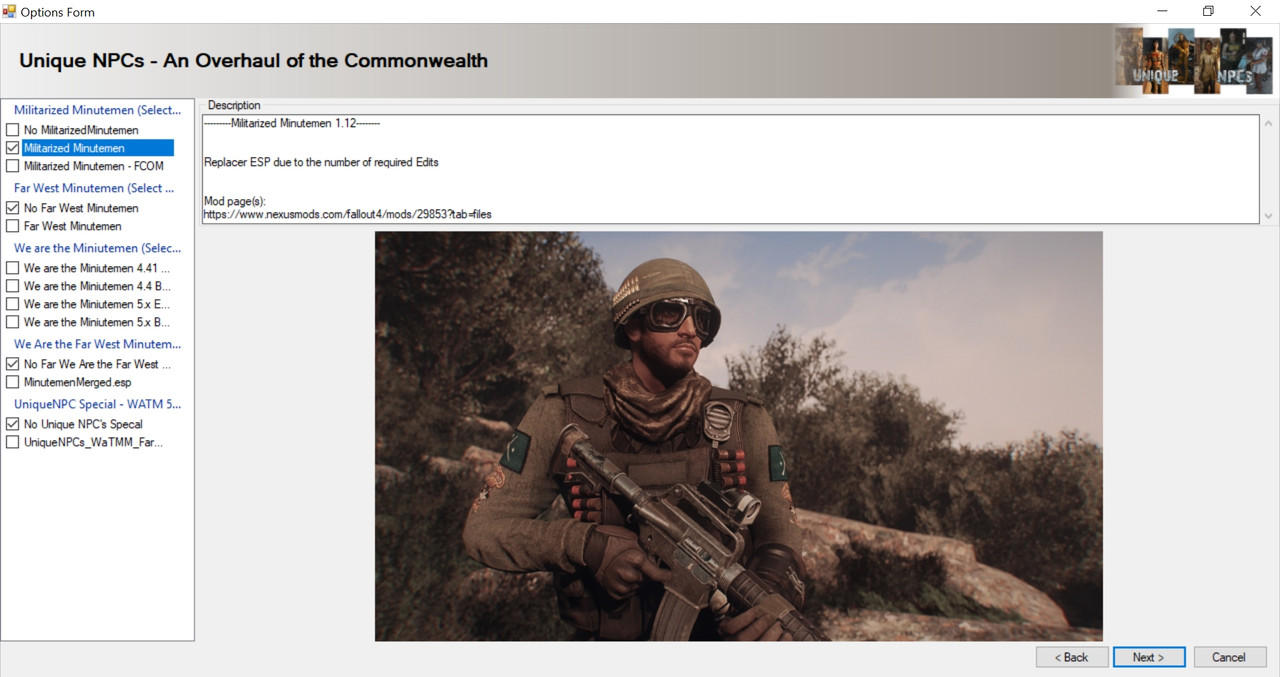The width and height of the screenshot is (1280, 677).
Task: Click the Options Form window icon
Action: [x=10, y=12]
